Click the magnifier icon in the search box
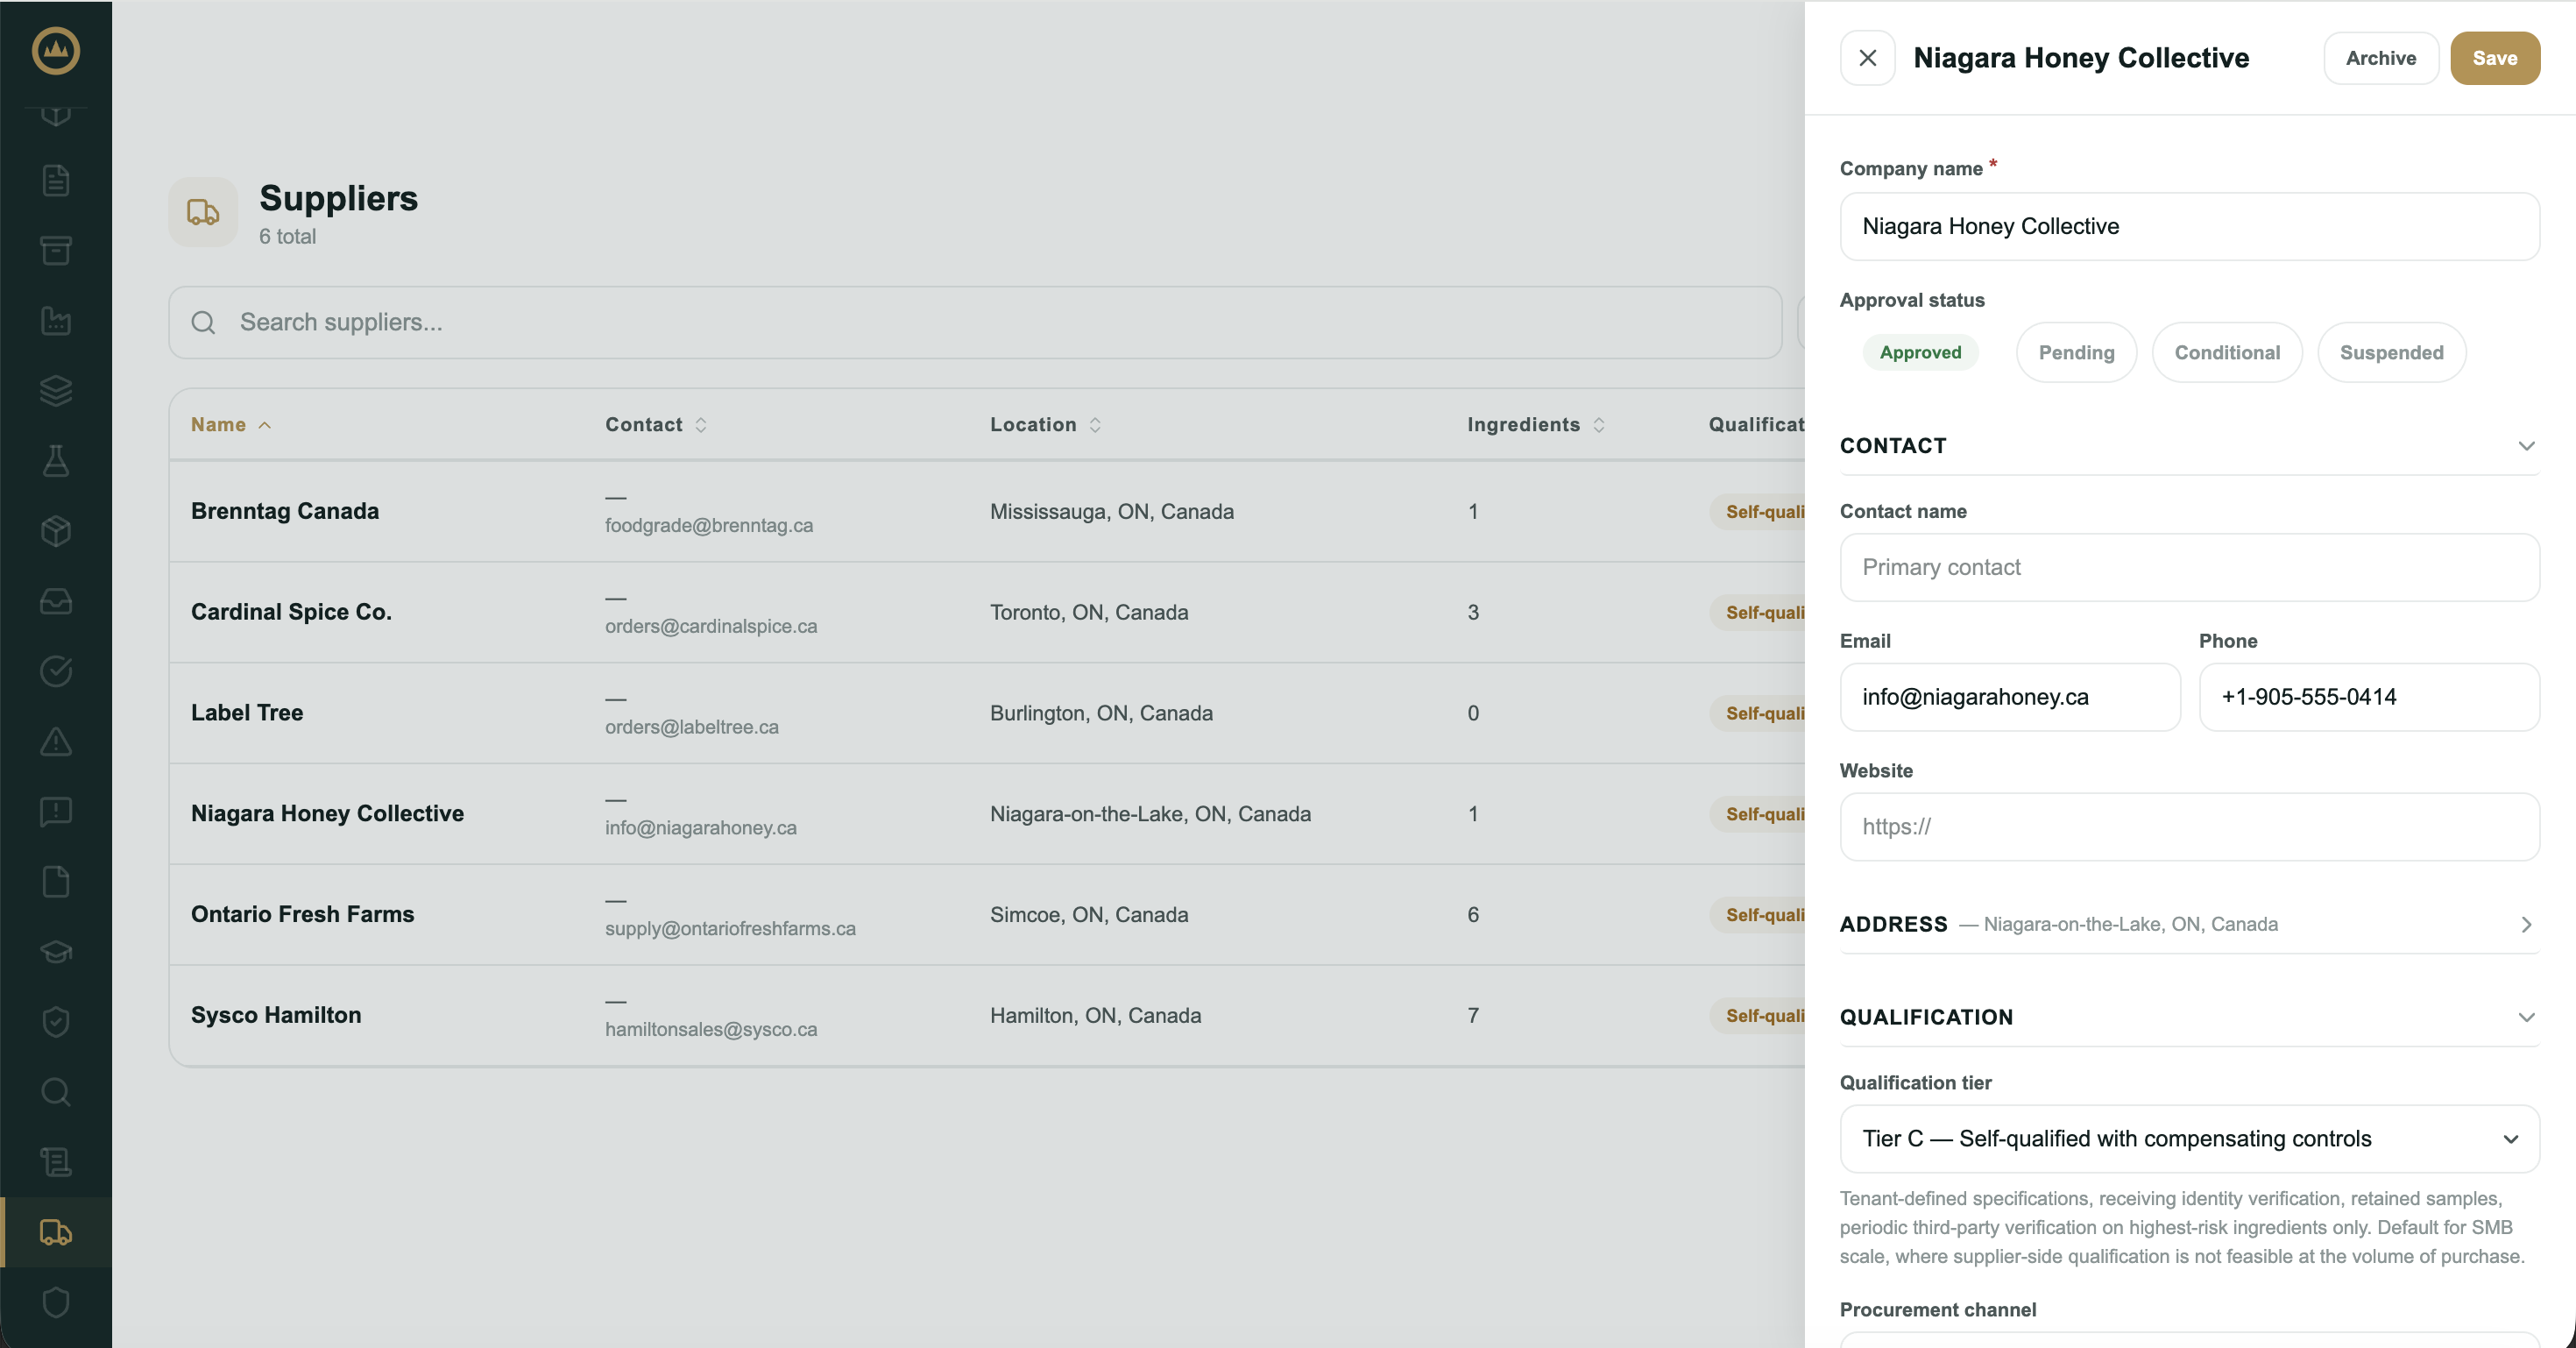The height and width of the screenshot is (1348, 2576). click(x=203, y=322)
